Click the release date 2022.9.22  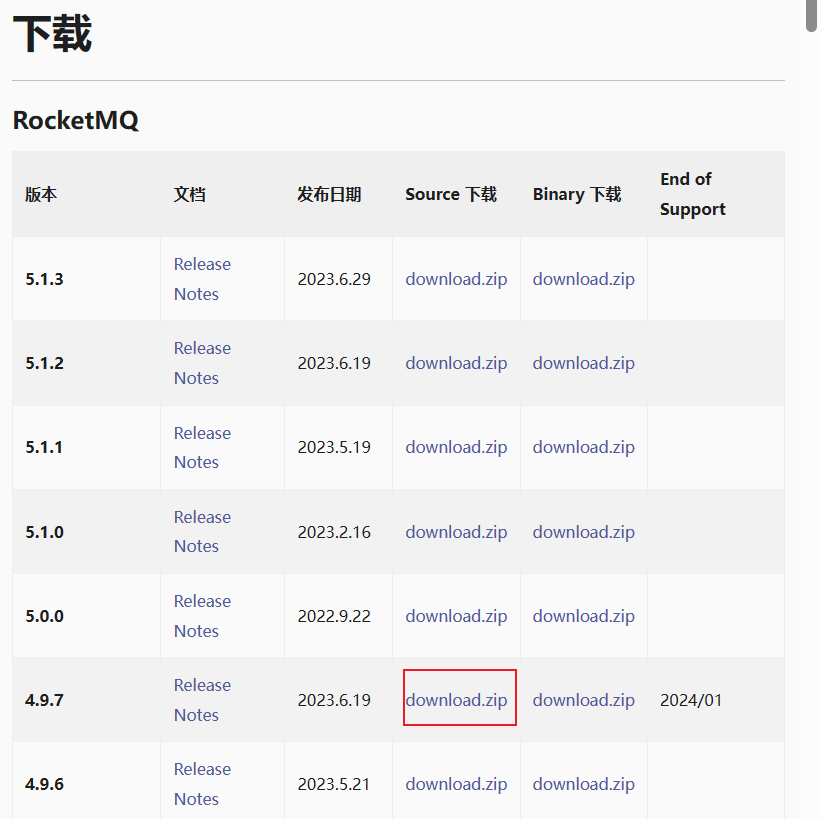point(334,616)
